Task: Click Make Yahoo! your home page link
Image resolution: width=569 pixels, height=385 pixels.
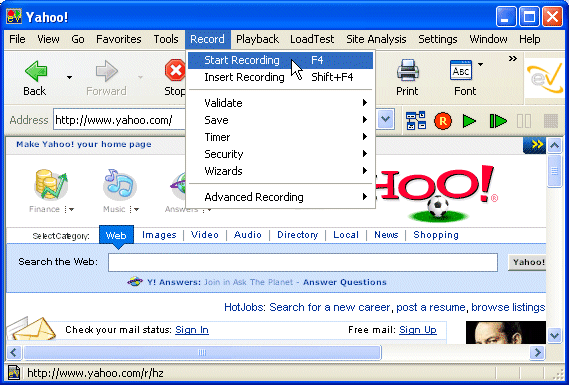Action: 84,144
